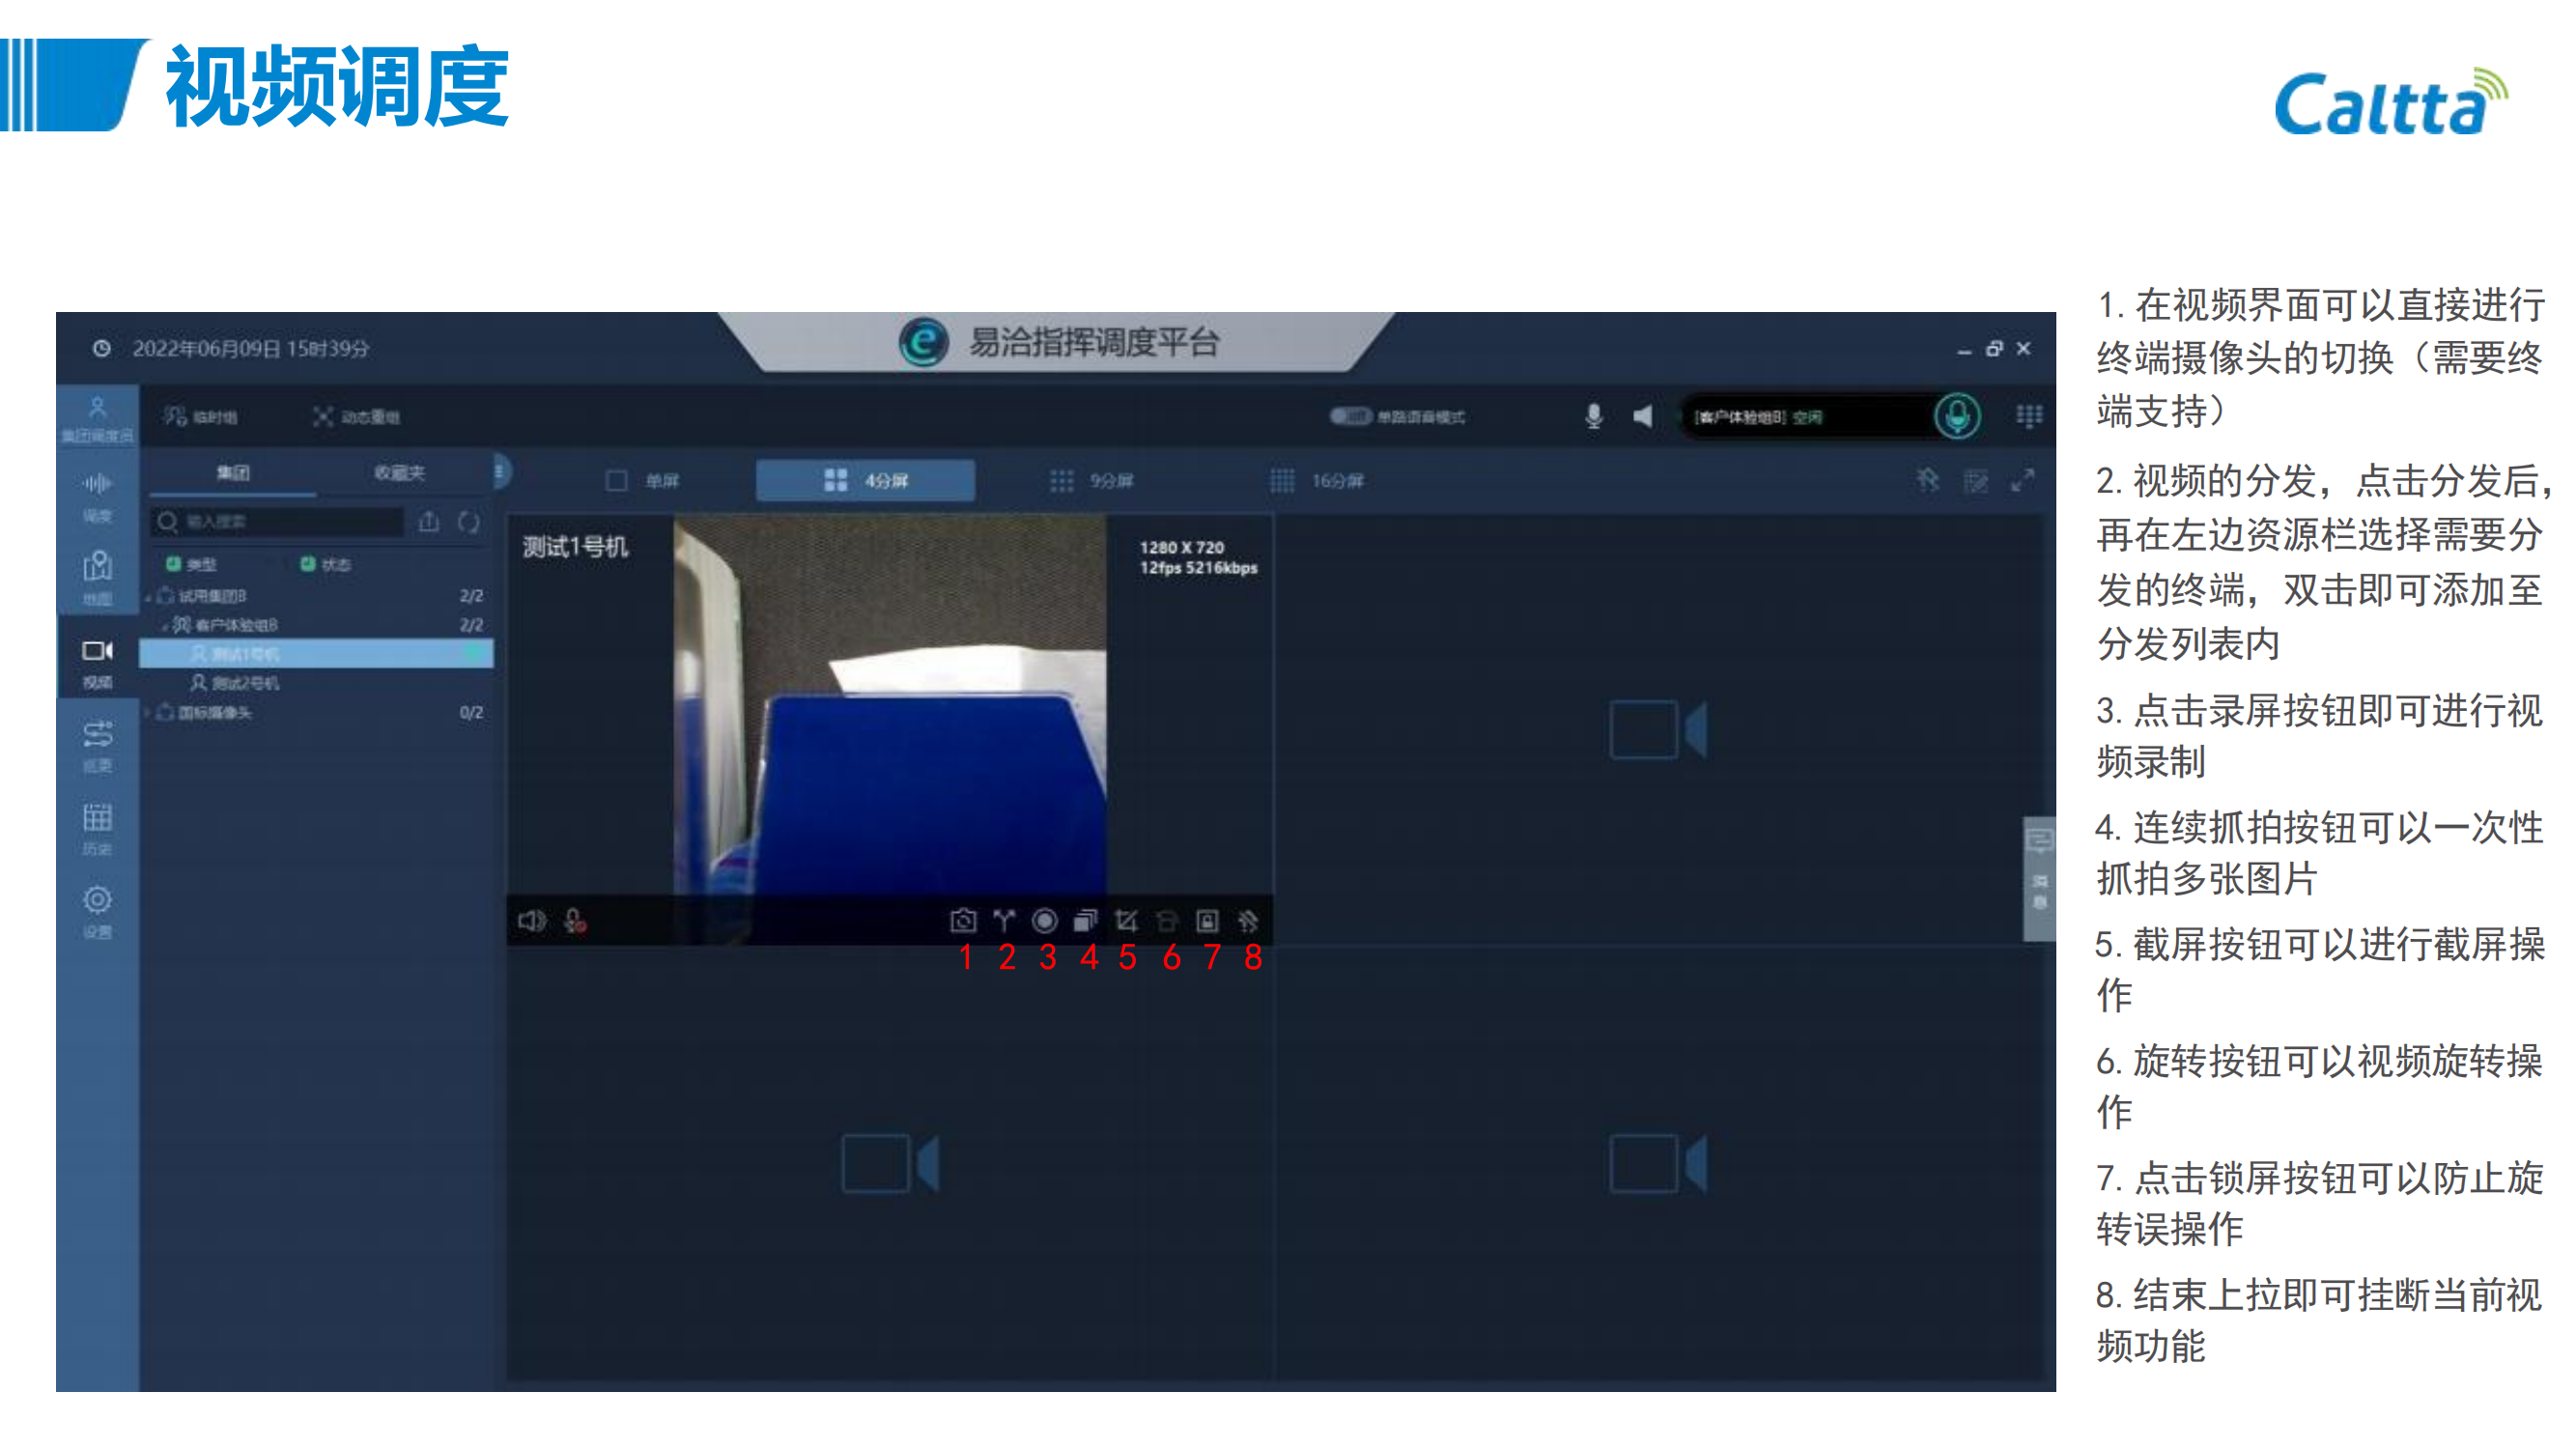Open the 历史 history sidebar icon

(x=97, y=829)
